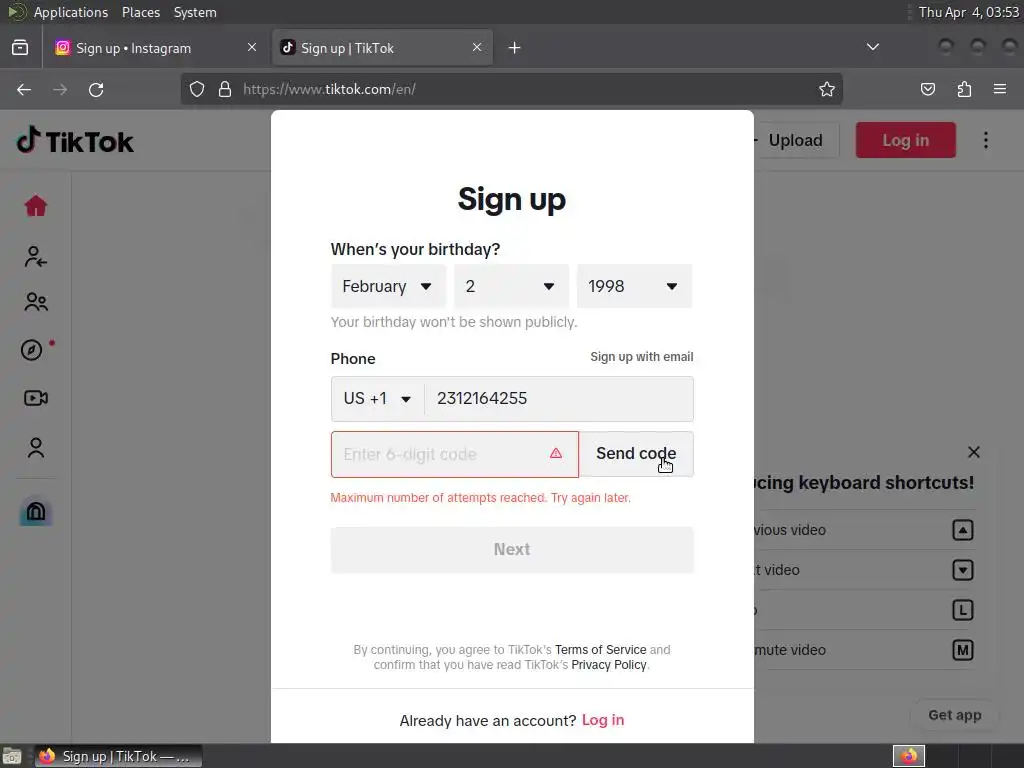Click the warning triangle in code field
Image resolution: width=1024 pixels, height=768 pixels.
(556, 453)
